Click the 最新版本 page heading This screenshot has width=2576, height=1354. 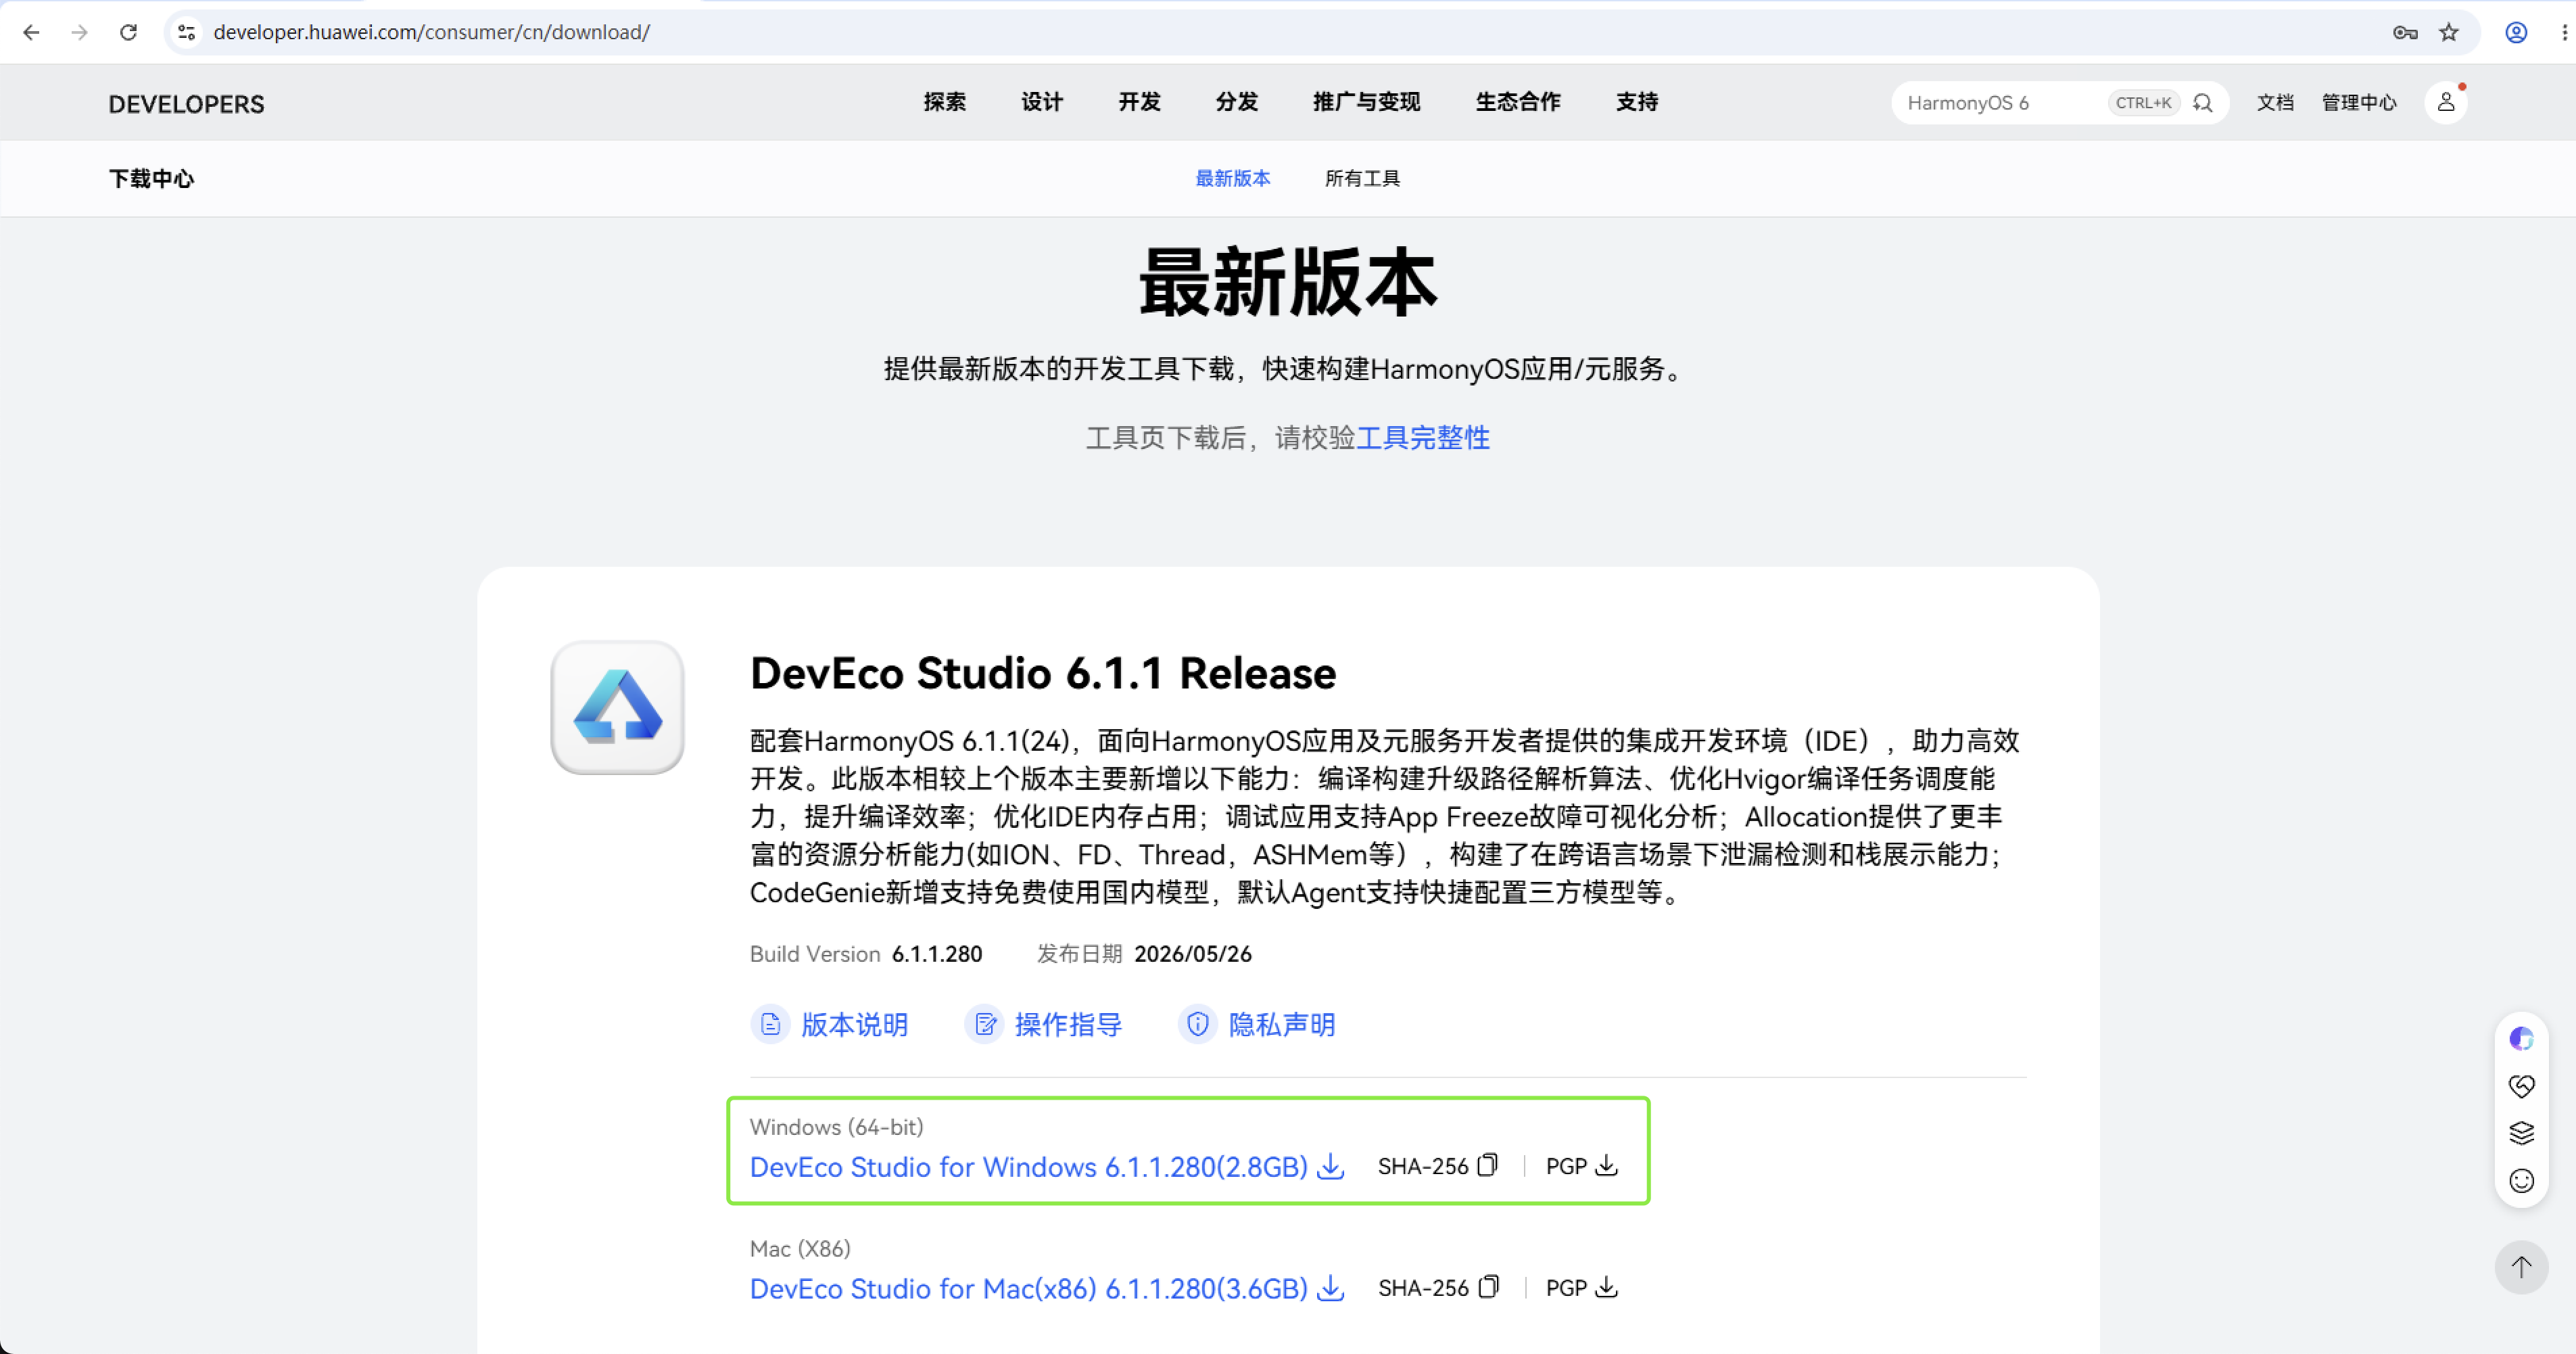tap(1288, 283)
